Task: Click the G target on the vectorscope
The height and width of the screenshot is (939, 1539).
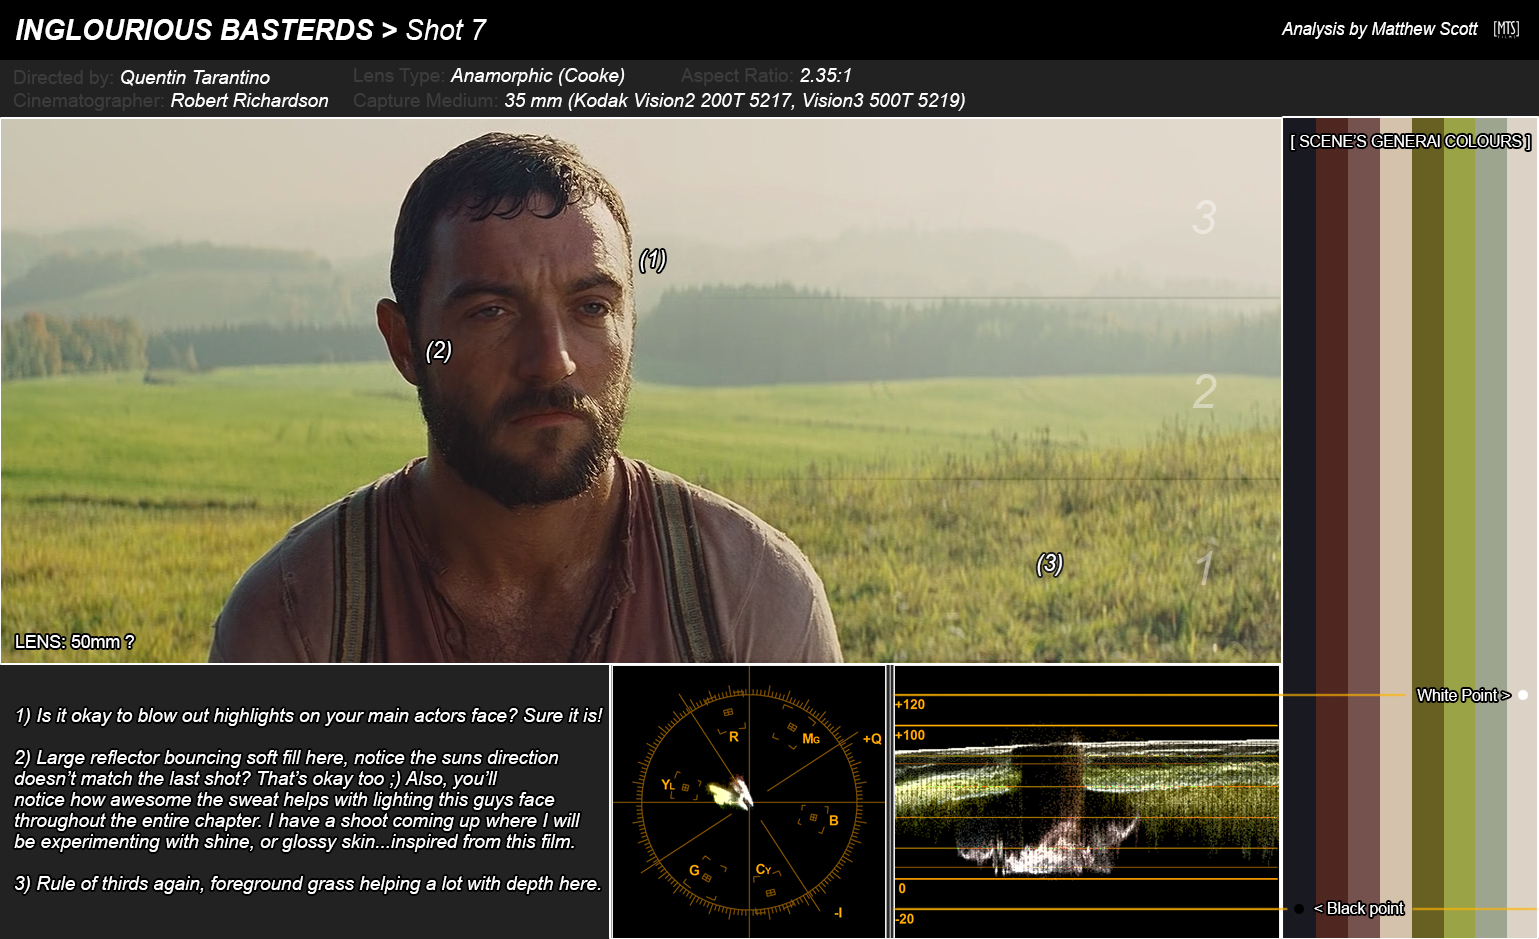Action: tap(694, 870)
